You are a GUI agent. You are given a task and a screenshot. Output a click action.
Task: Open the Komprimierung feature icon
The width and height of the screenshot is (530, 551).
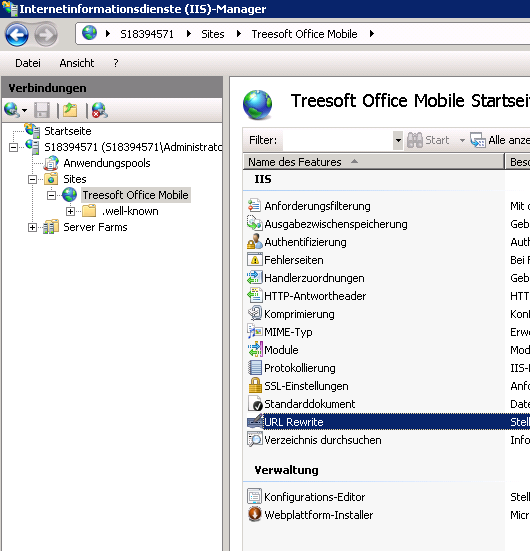pos(255,313)
